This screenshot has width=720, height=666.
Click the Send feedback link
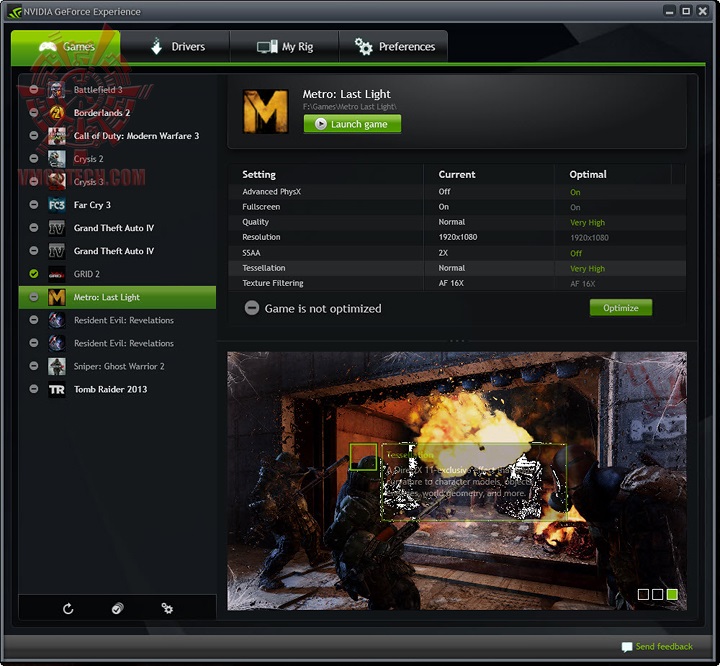[664, 646]
